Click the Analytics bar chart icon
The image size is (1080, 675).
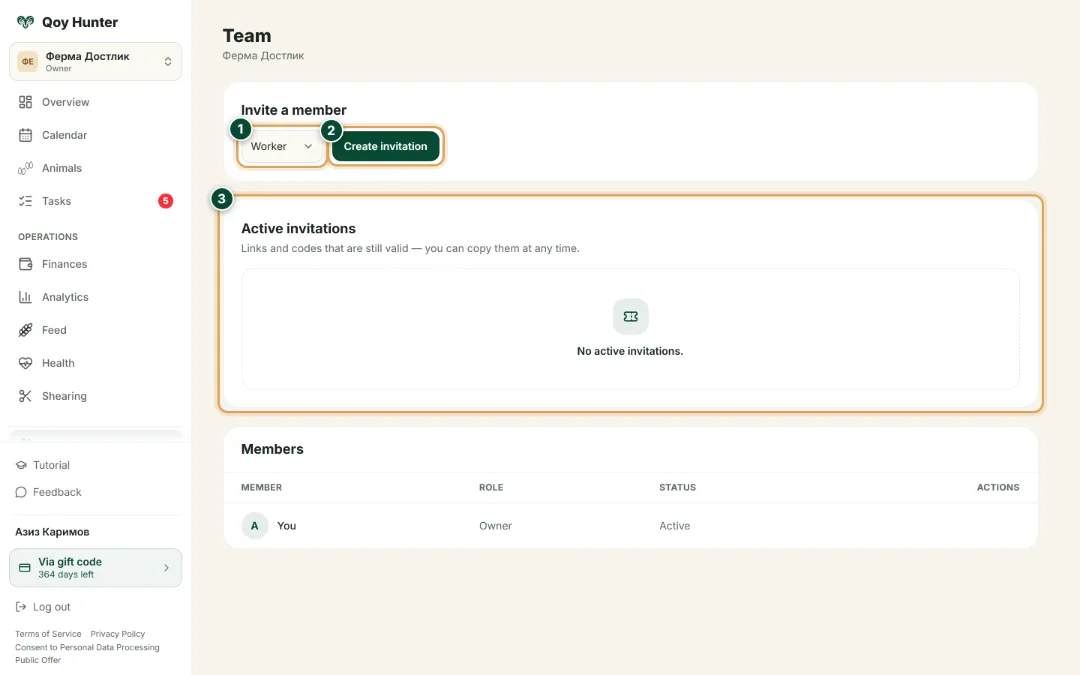coord(25,297)
